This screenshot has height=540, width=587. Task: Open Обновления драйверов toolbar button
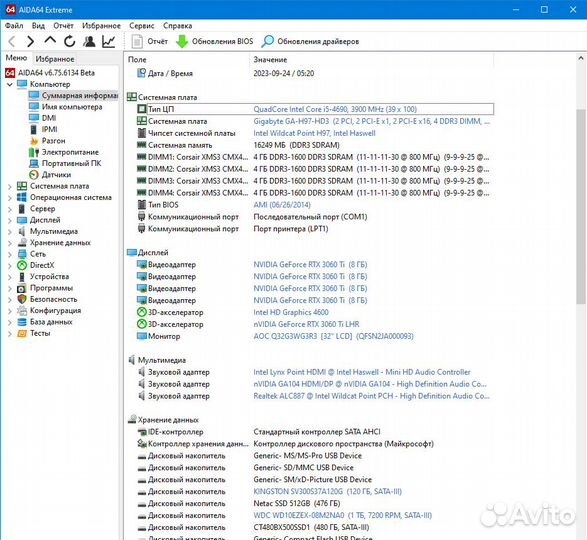point(310,41)
